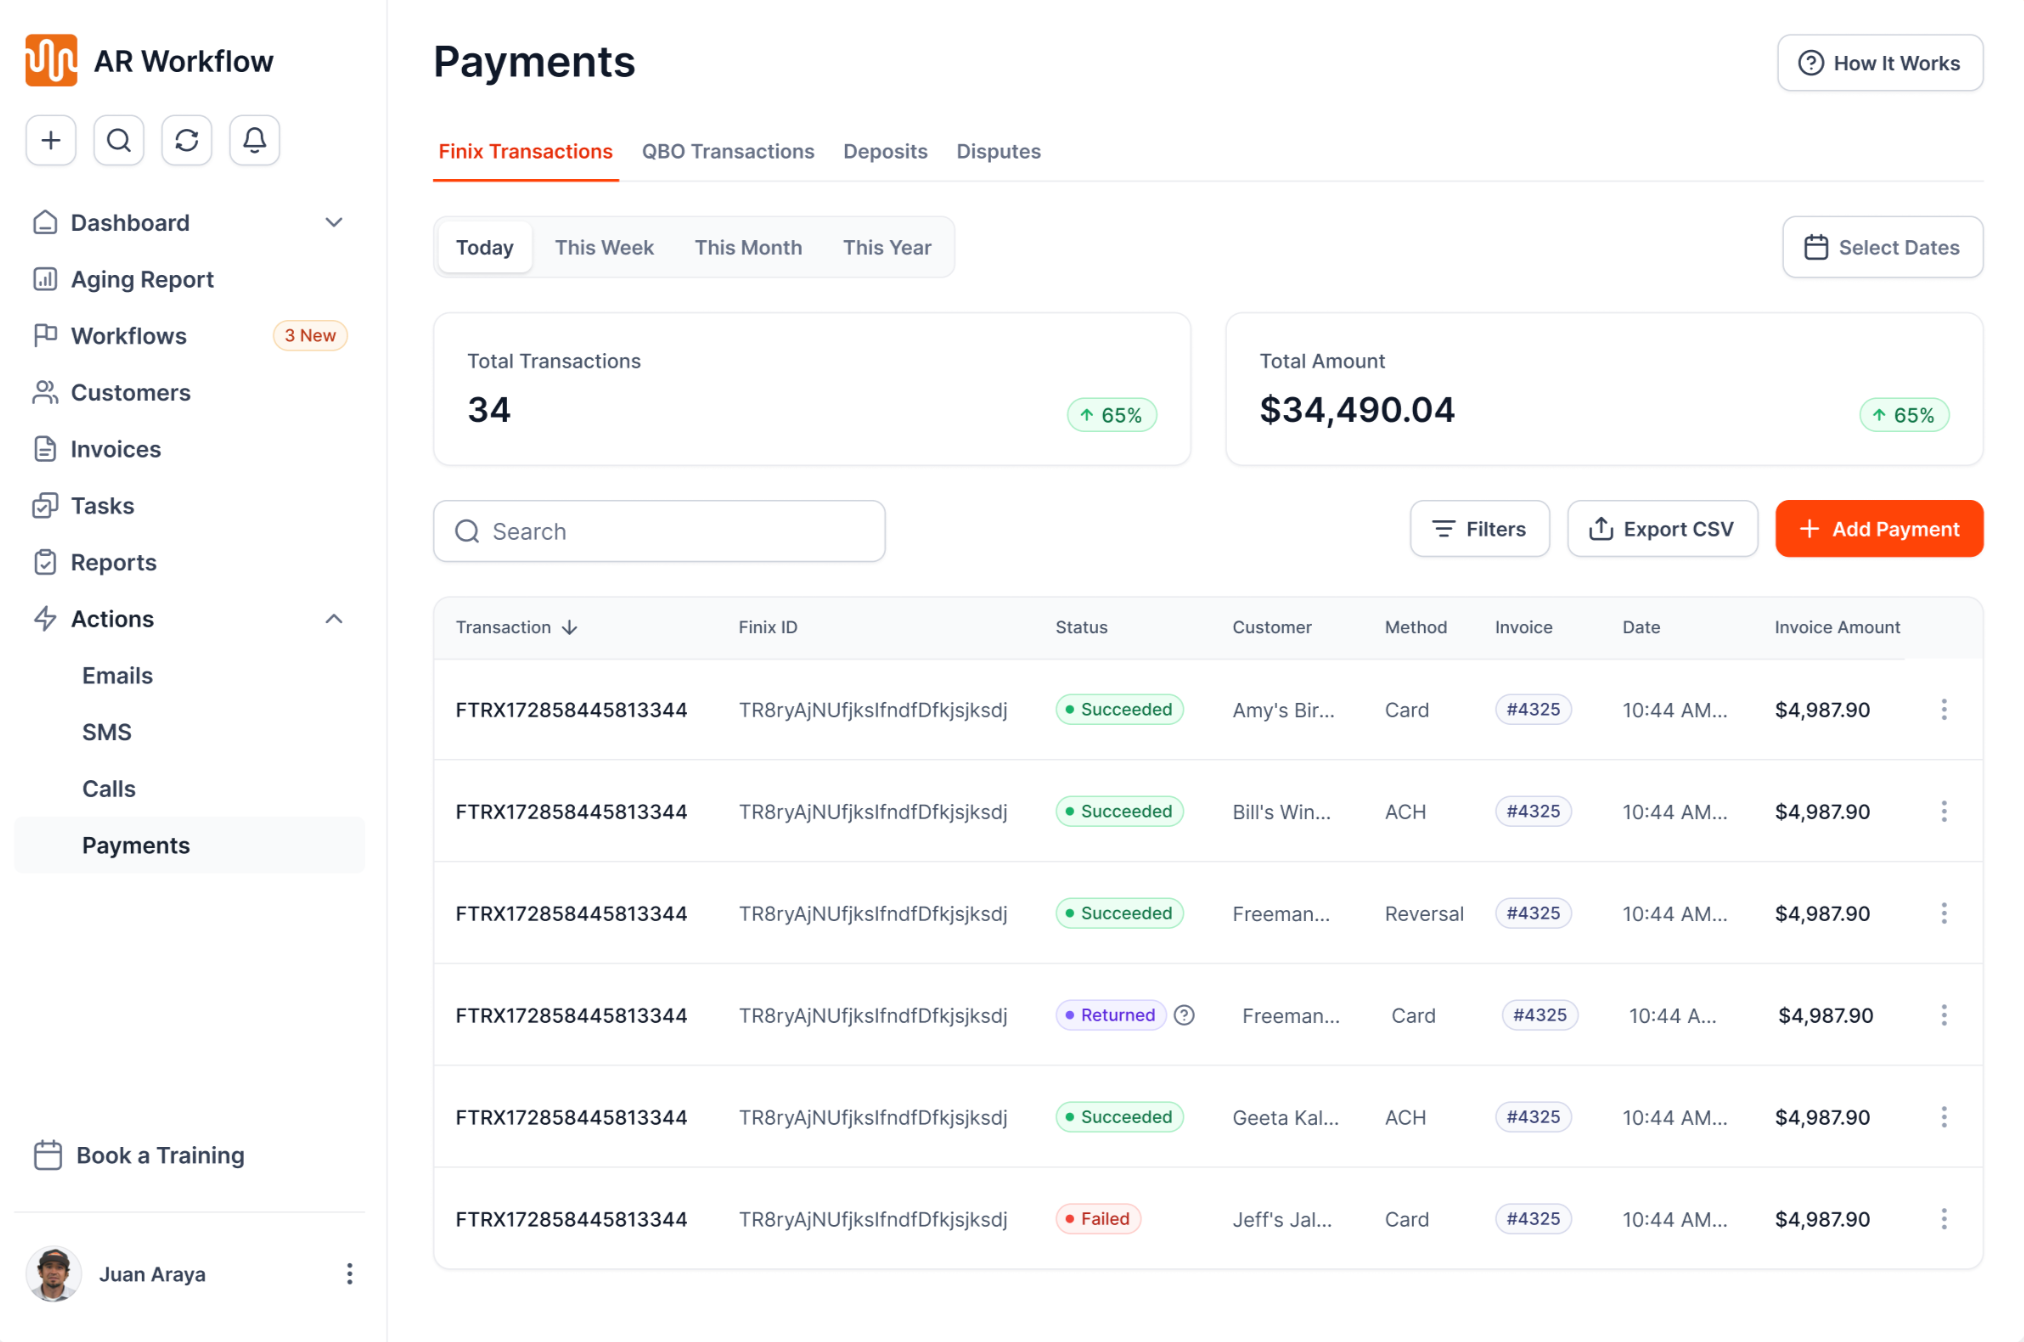
Task: Click invoice #4325 badge in Returned row
Action: pyautogui.click(x=1540, y=1015)
